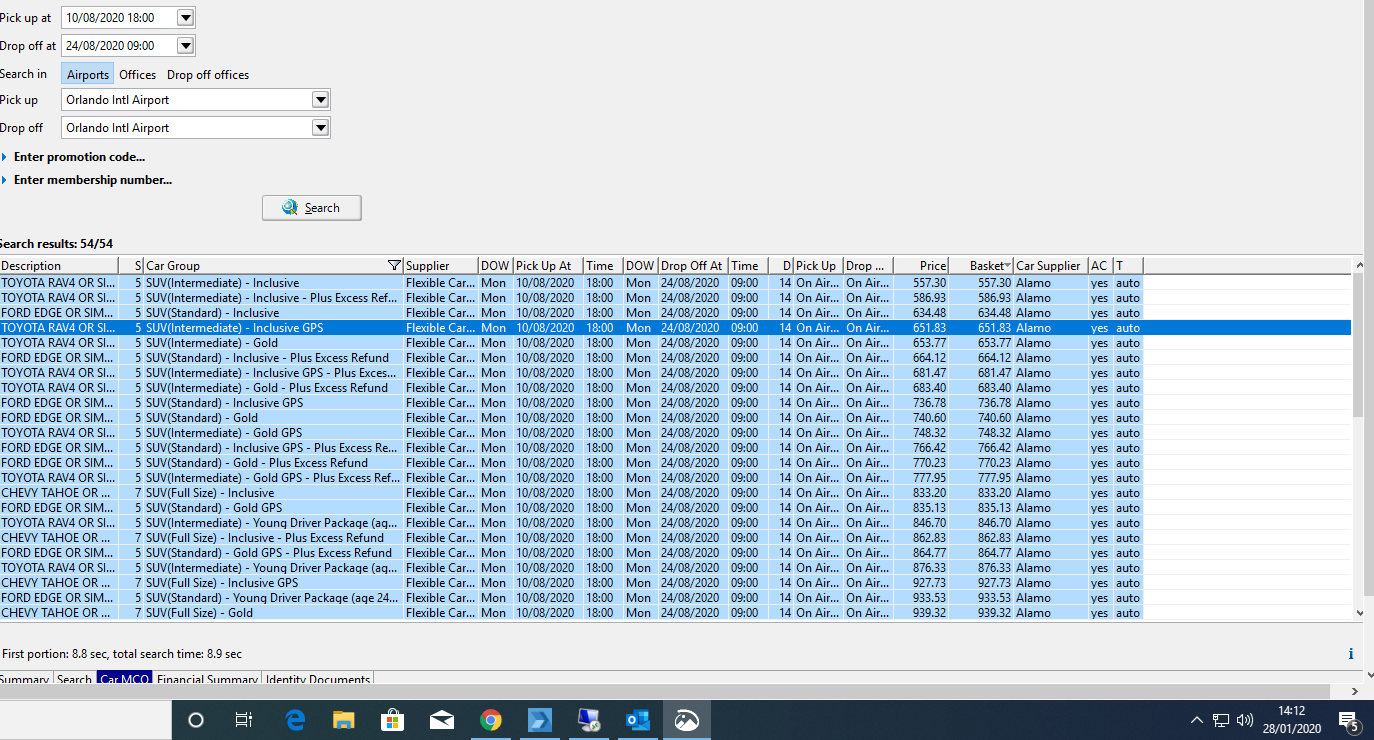The width and height of the screenshot is (1374, 740).
Task: Open the Mail app from the taskbar
Action: (442, 720)
